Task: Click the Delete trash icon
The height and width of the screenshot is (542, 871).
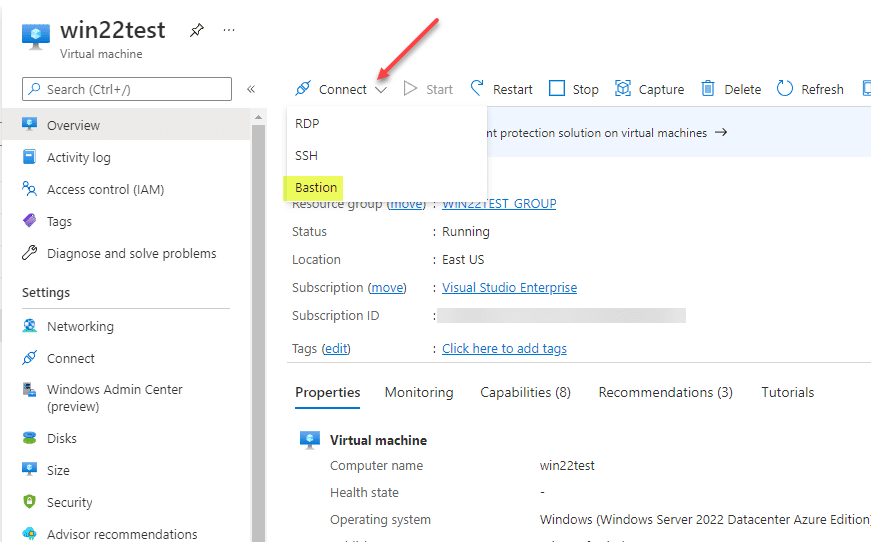Action: [708, 89]
